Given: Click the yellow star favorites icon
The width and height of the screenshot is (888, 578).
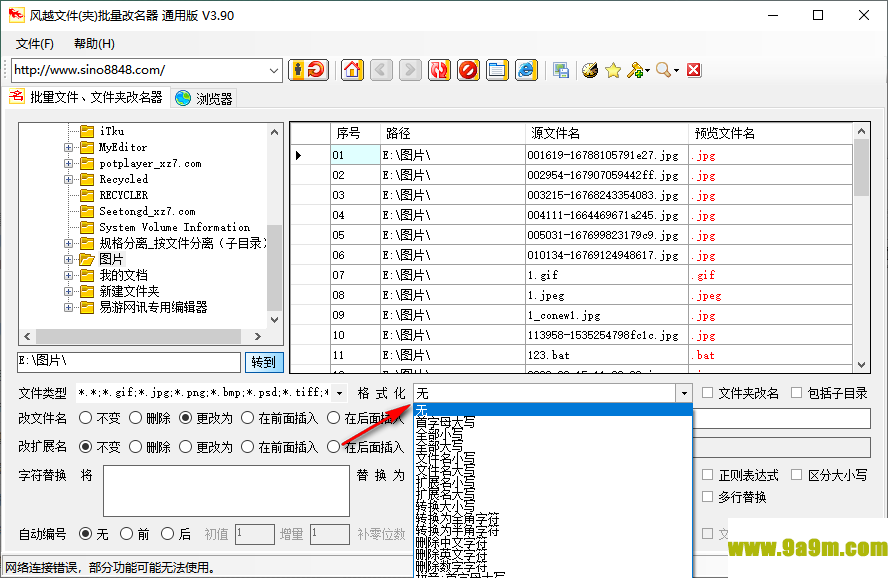Looking at the screenshot, I should (x=613, y=70).
